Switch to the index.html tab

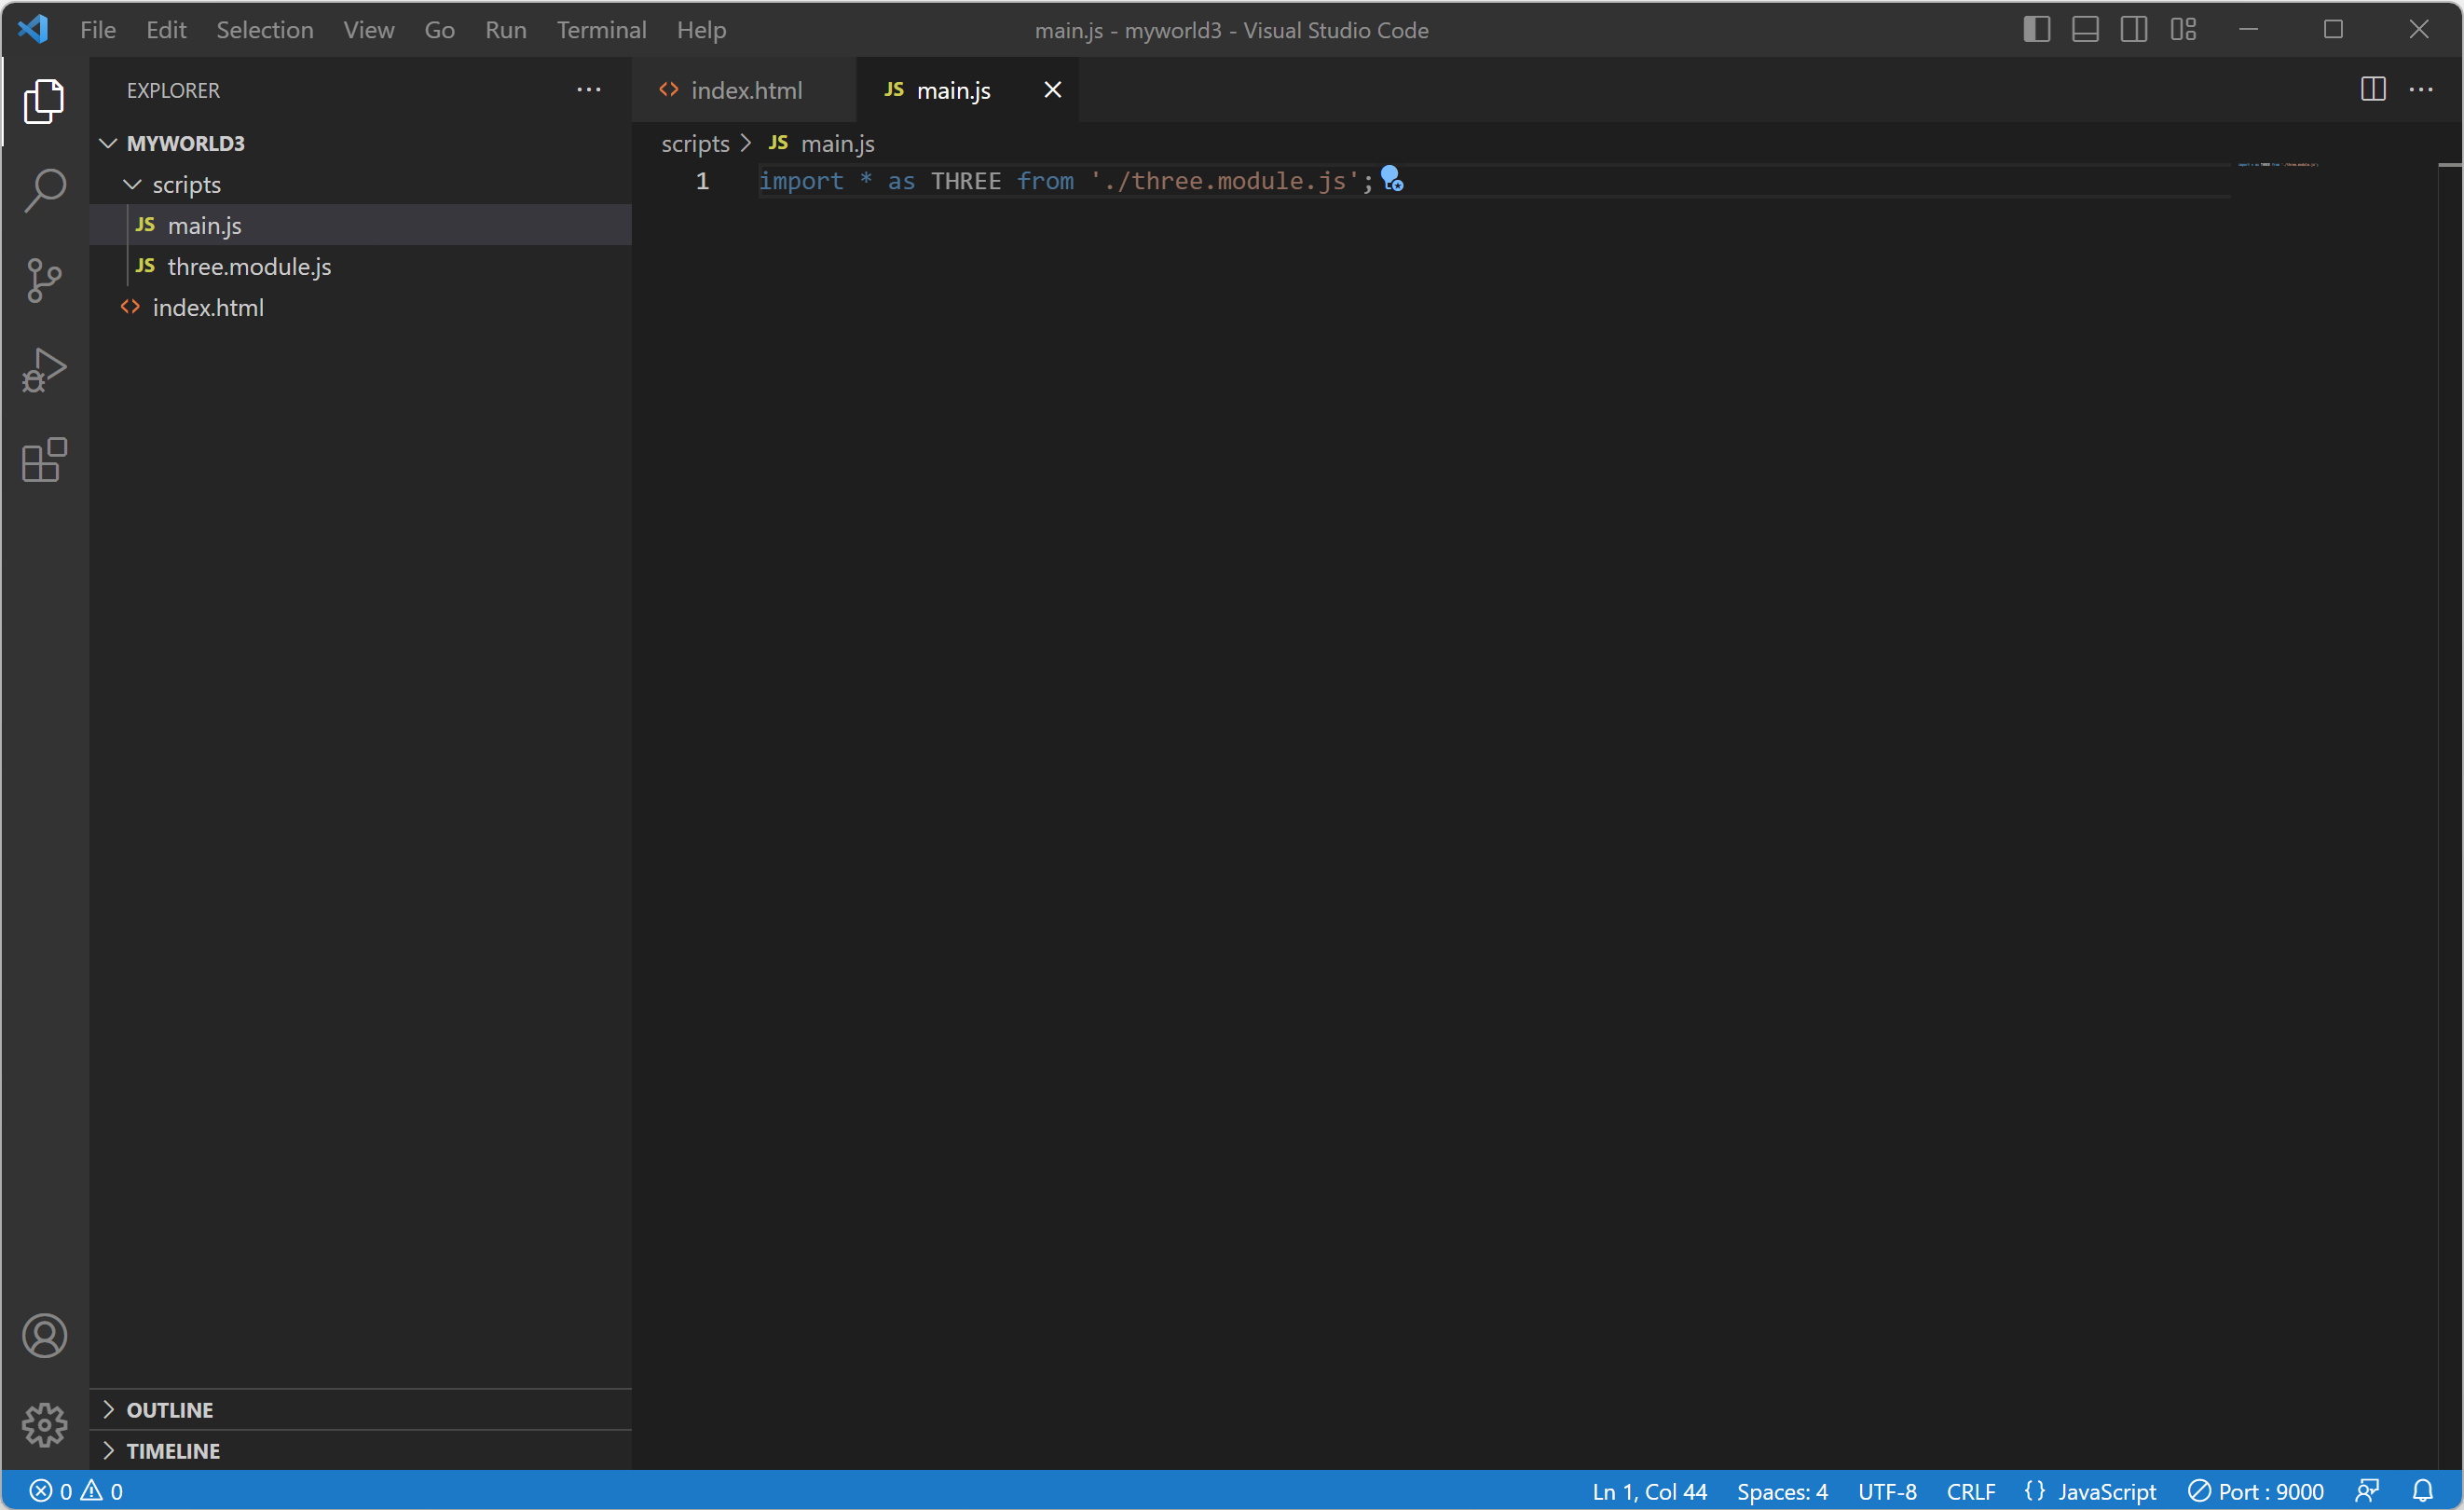point(745,90)
